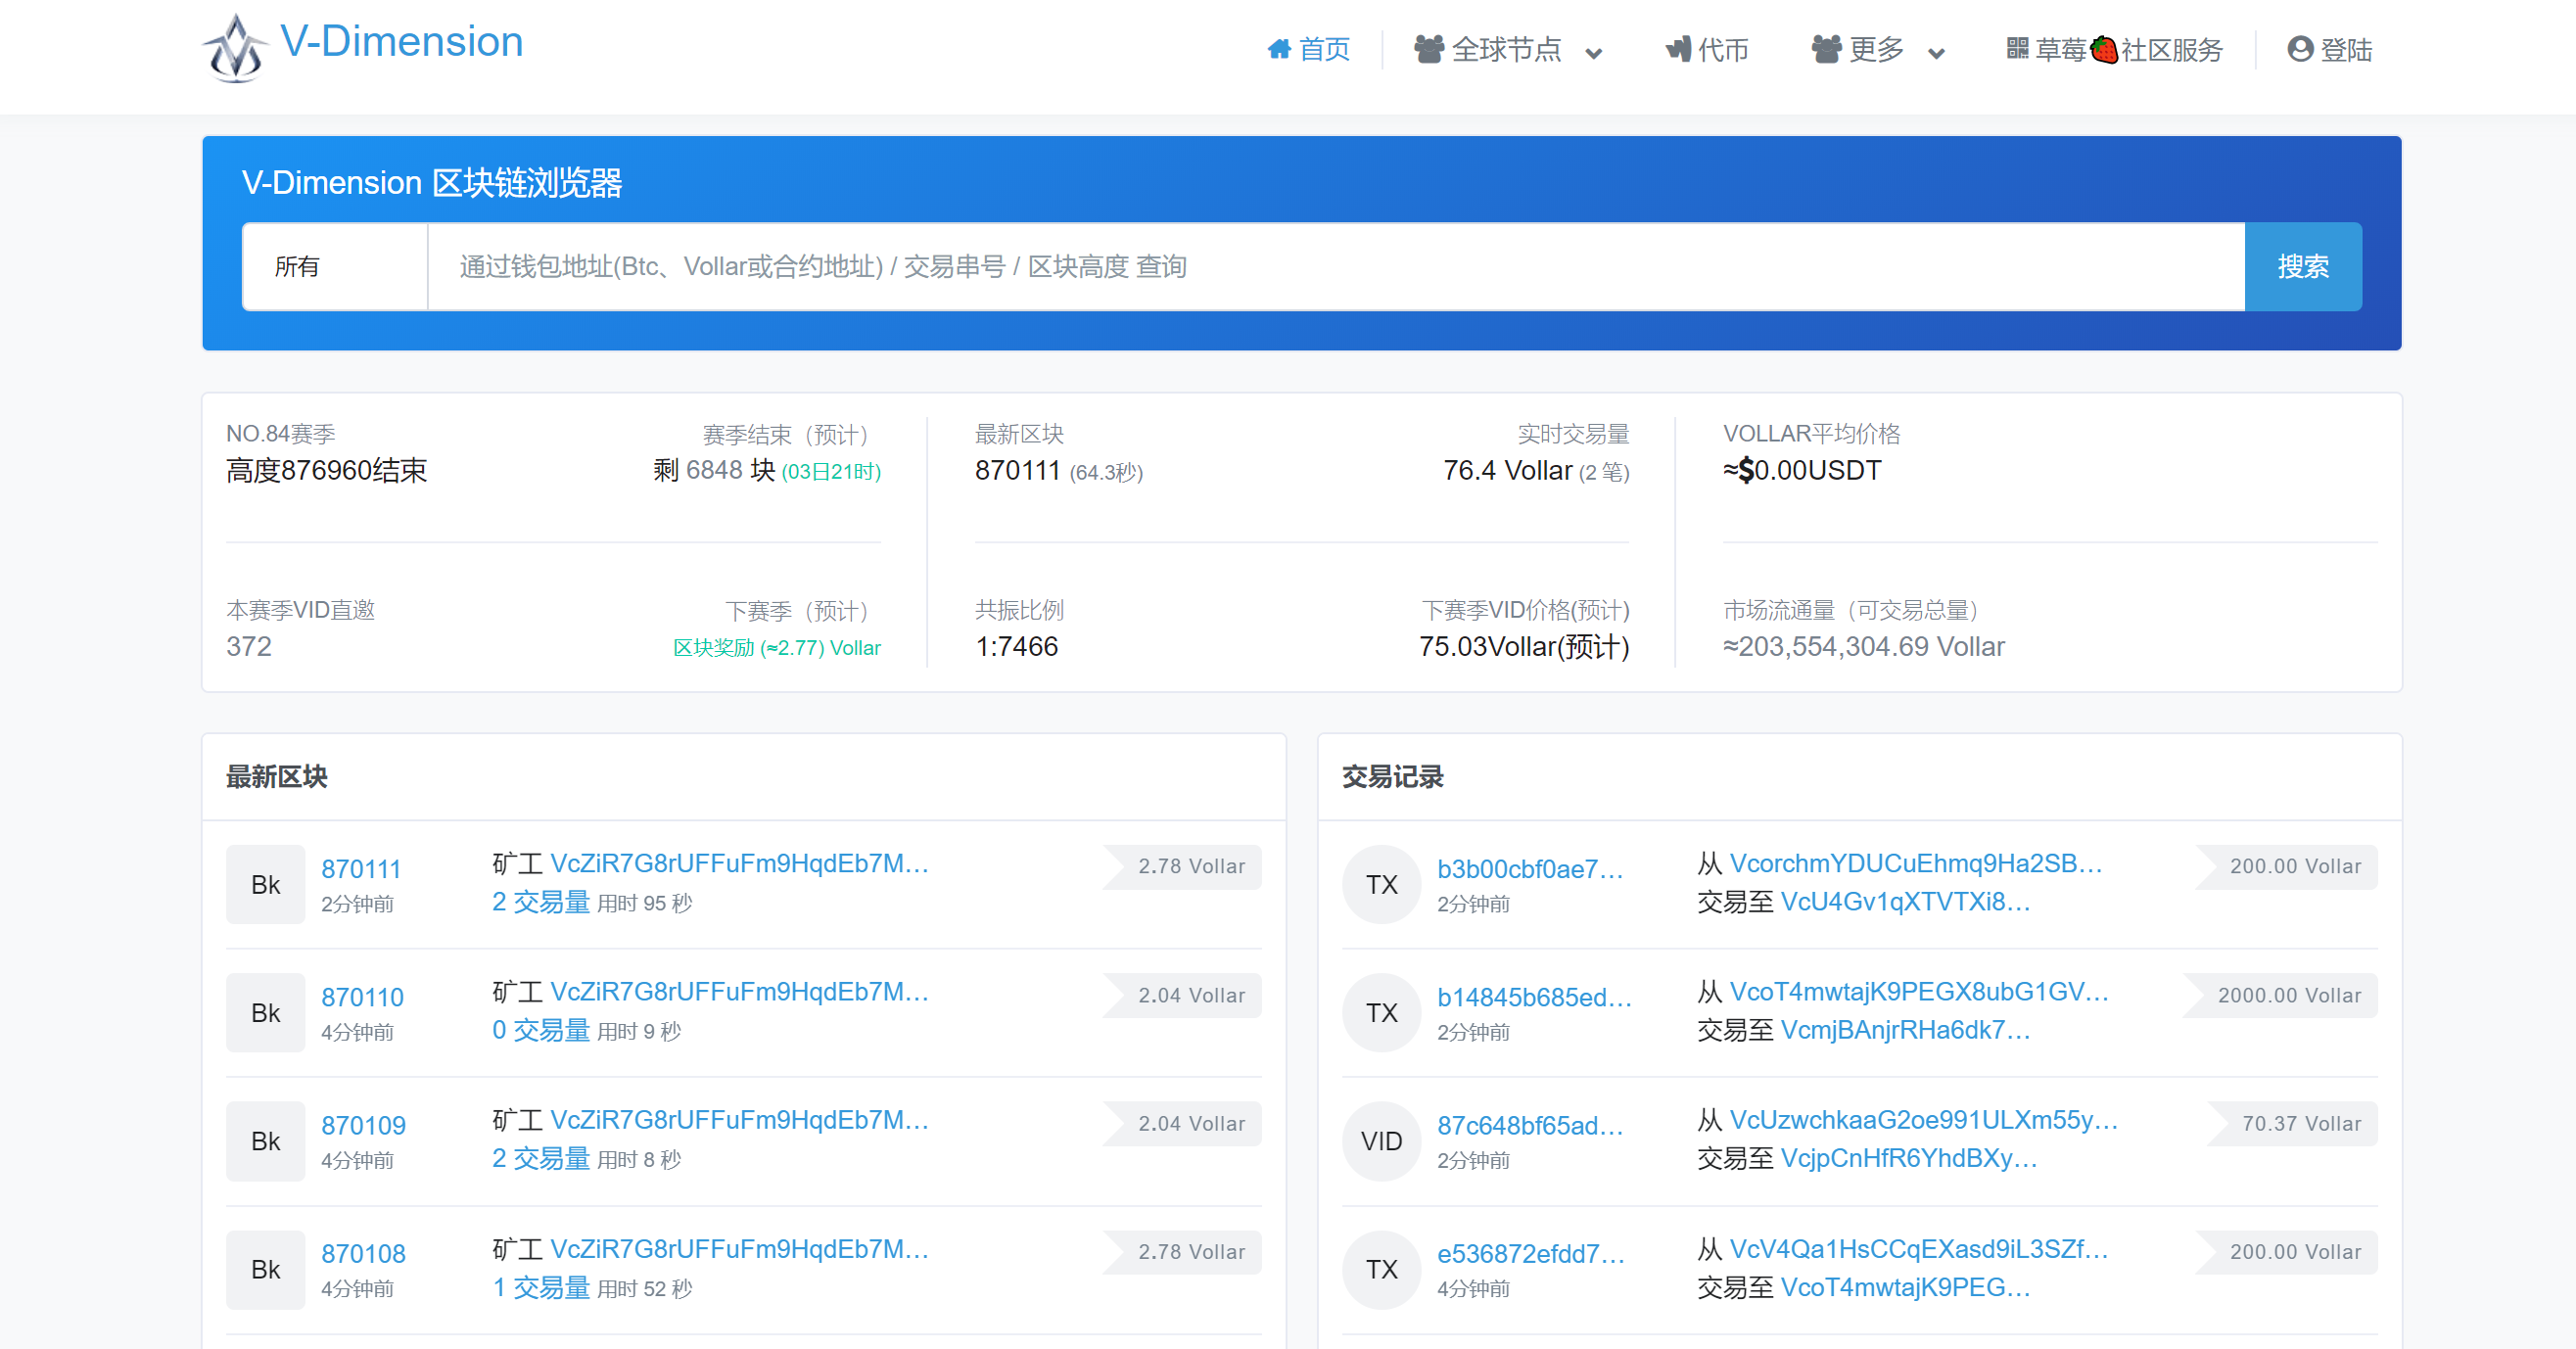Screen dimensions: 2576x1349
Task: Click the people icon beside 全球节点
Action: 1429,49
